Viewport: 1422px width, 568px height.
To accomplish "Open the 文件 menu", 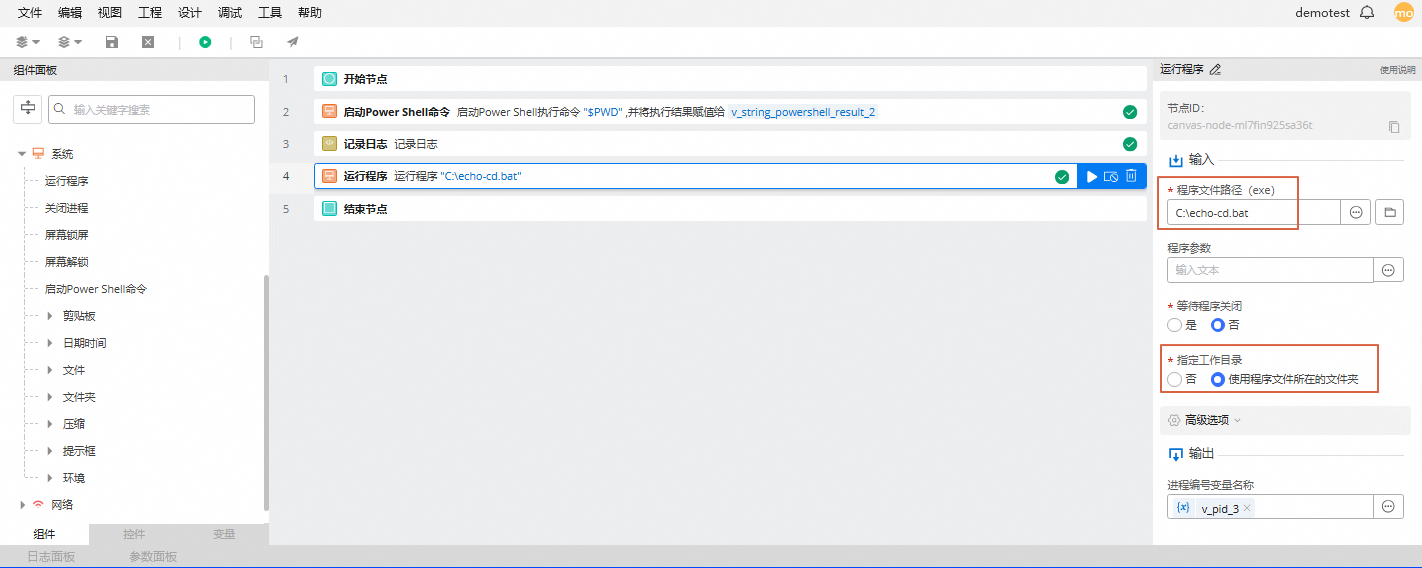I will click(30, 13).
